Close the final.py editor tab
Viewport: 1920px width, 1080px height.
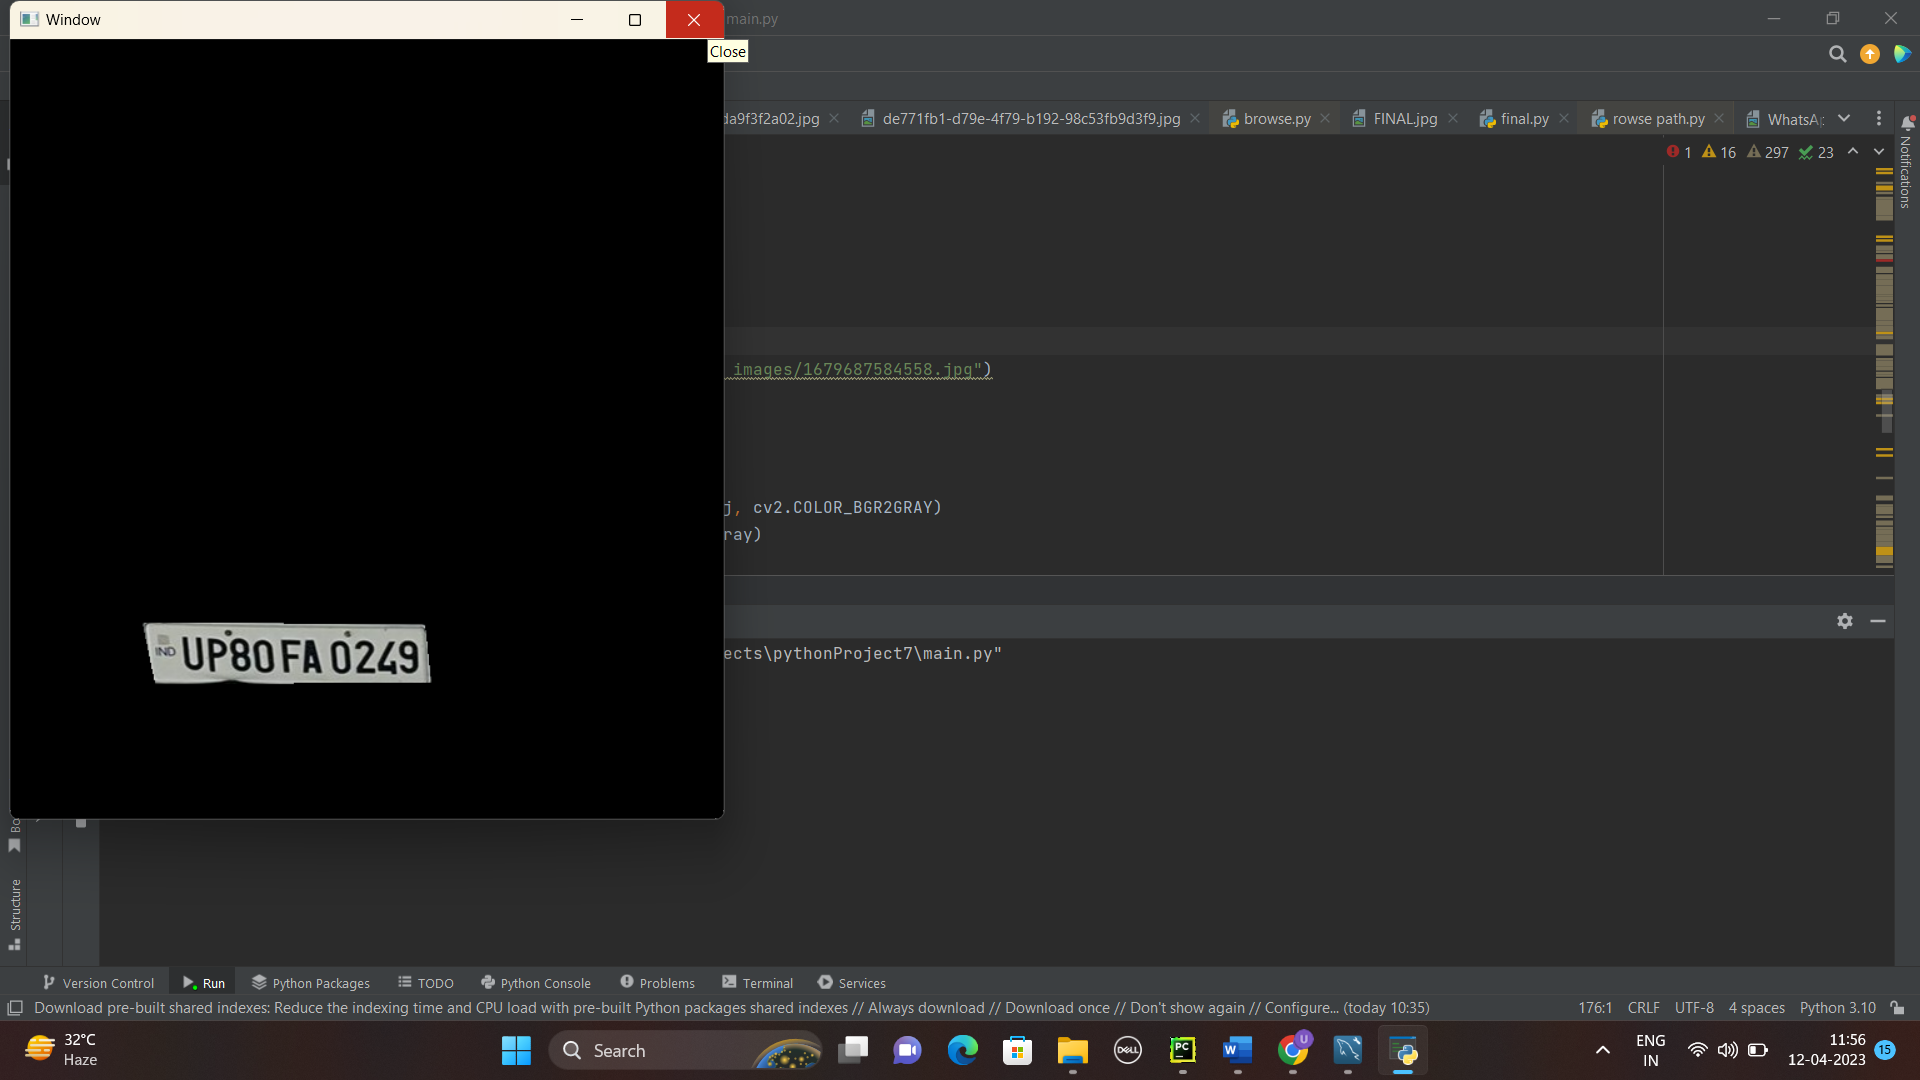pos(1564,118)
